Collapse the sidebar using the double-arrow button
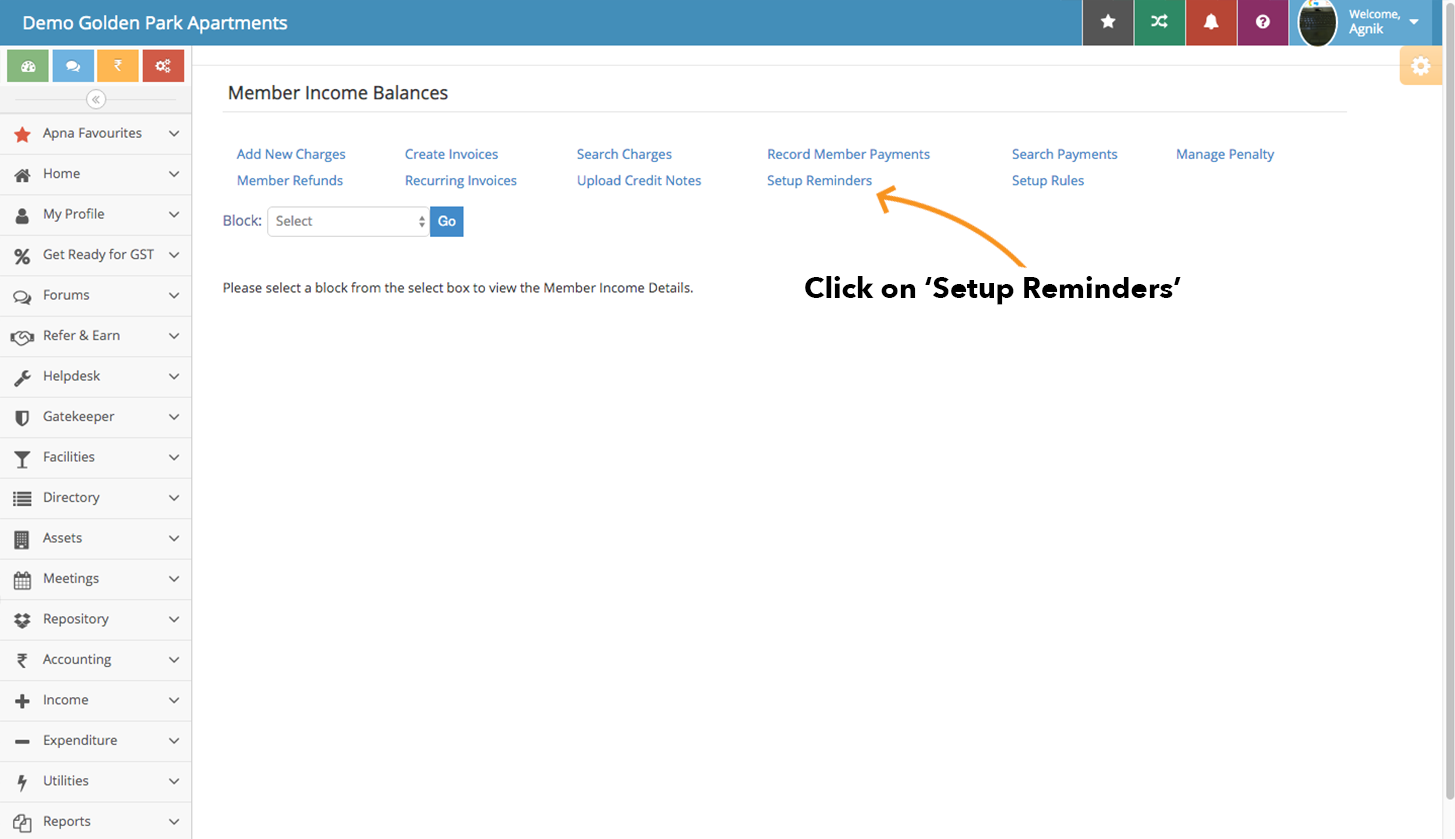 (x=95, y=99)
